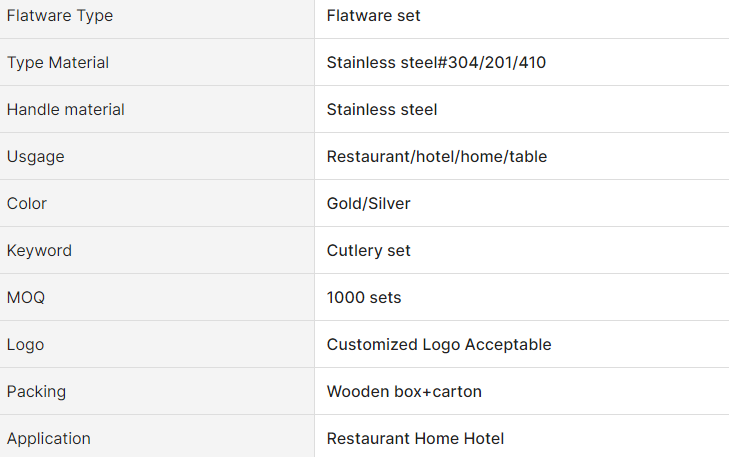This screenshot has width=729, height=457.
Task: Select the 'Flatware set' value text
Action: coord(373,16)
